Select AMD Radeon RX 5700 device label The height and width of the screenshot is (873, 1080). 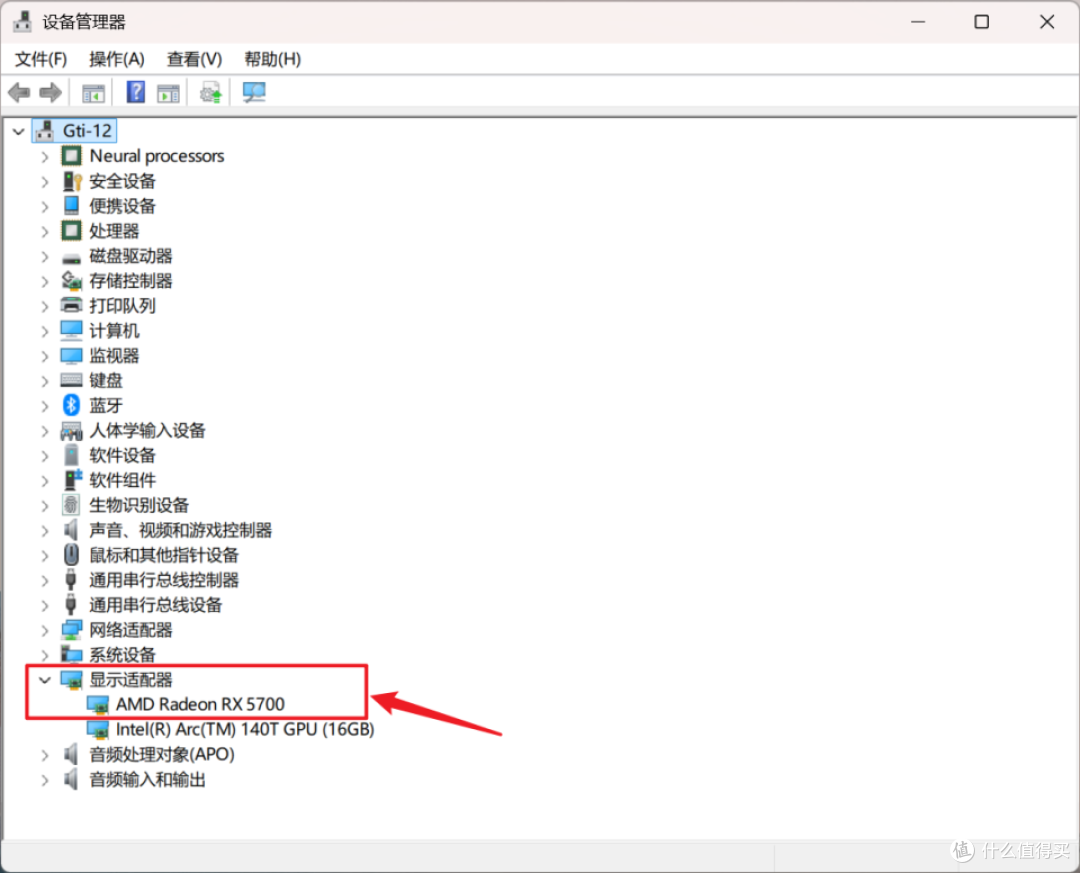pyautogui.click(x=200, y=704)
